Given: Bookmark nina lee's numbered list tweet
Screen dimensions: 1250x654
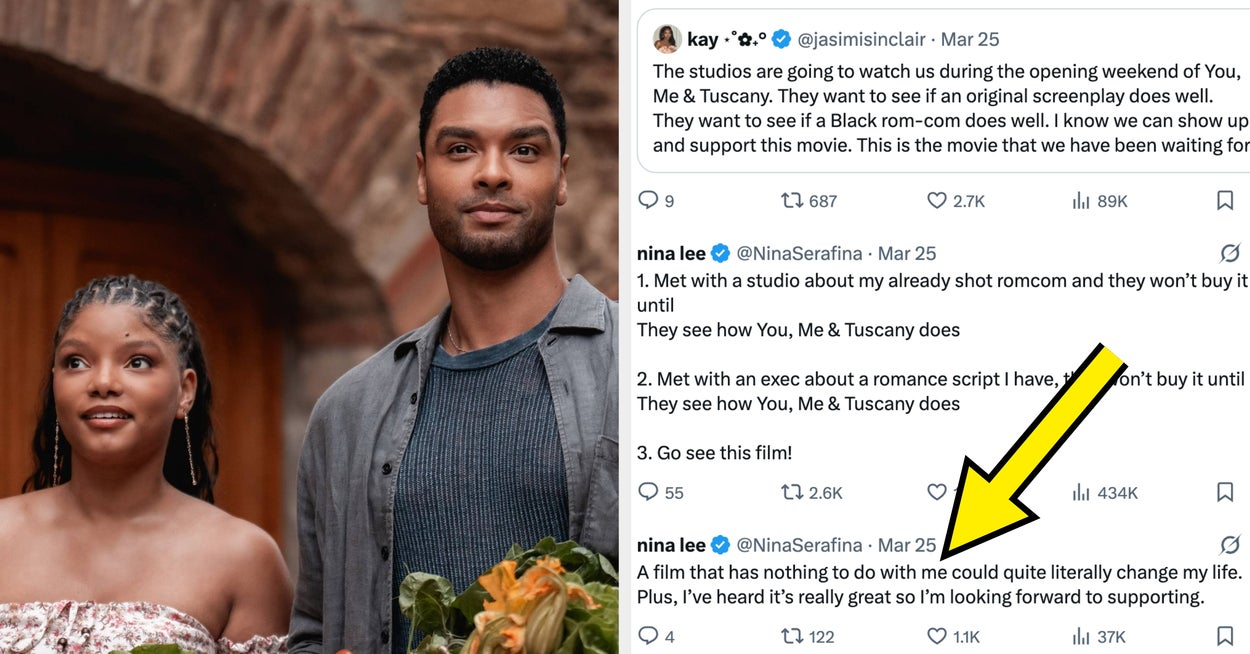Looking at the screenshot, I should [1225, 492].
